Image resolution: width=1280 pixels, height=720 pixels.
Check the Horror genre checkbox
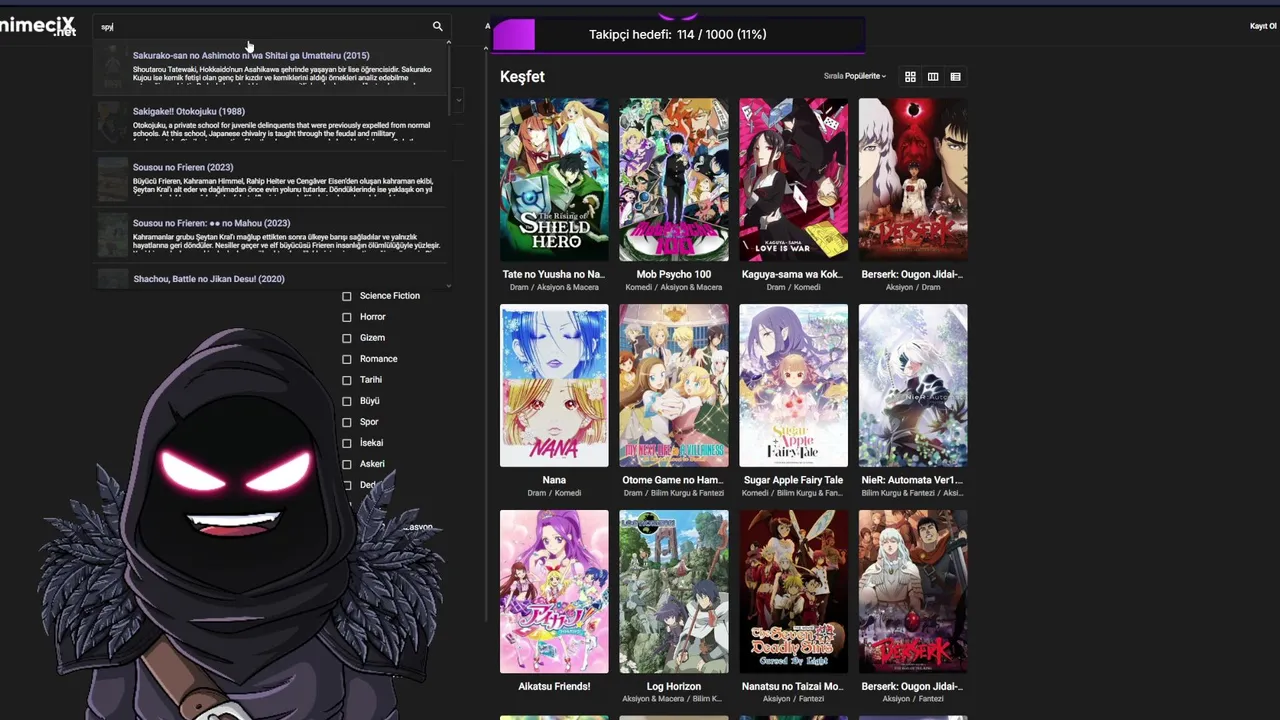pyautogui.click(x=347, y=317)
